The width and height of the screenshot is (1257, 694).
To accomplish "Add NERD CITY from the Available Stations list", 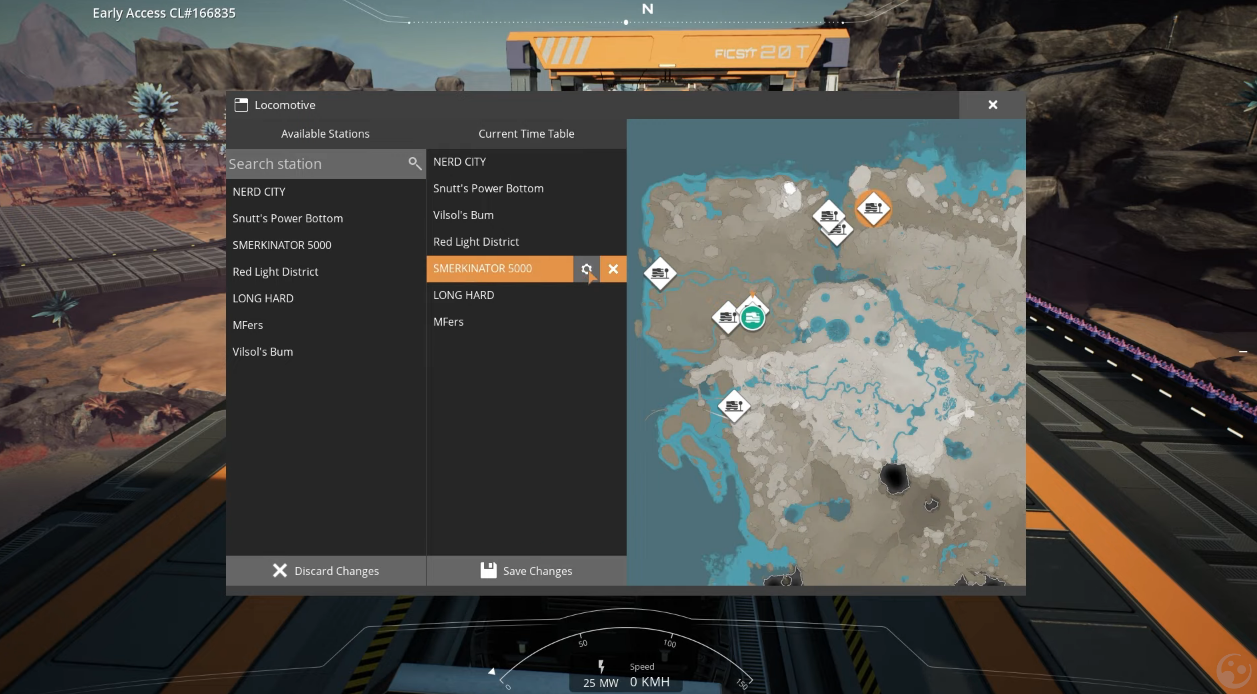I will point(326,192).
